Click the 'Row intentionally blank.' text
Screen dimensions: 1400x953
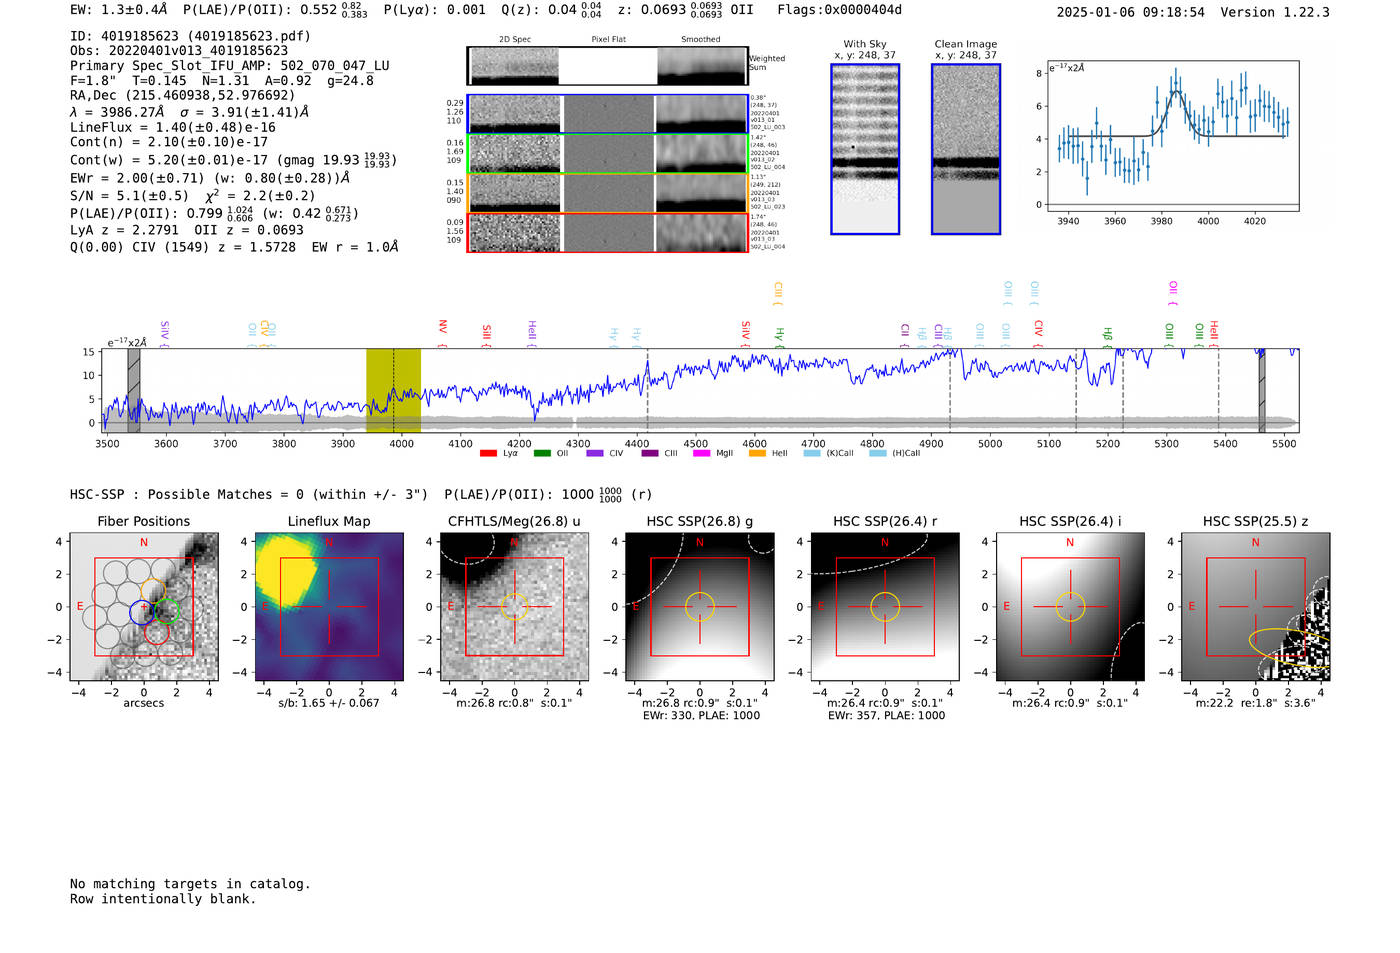coord(163,899)
